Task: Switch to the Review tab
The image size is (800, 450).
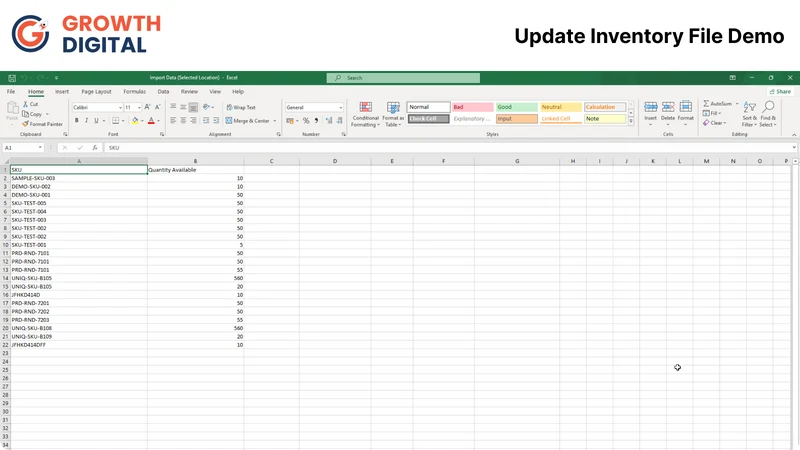Action: point(189,92)
